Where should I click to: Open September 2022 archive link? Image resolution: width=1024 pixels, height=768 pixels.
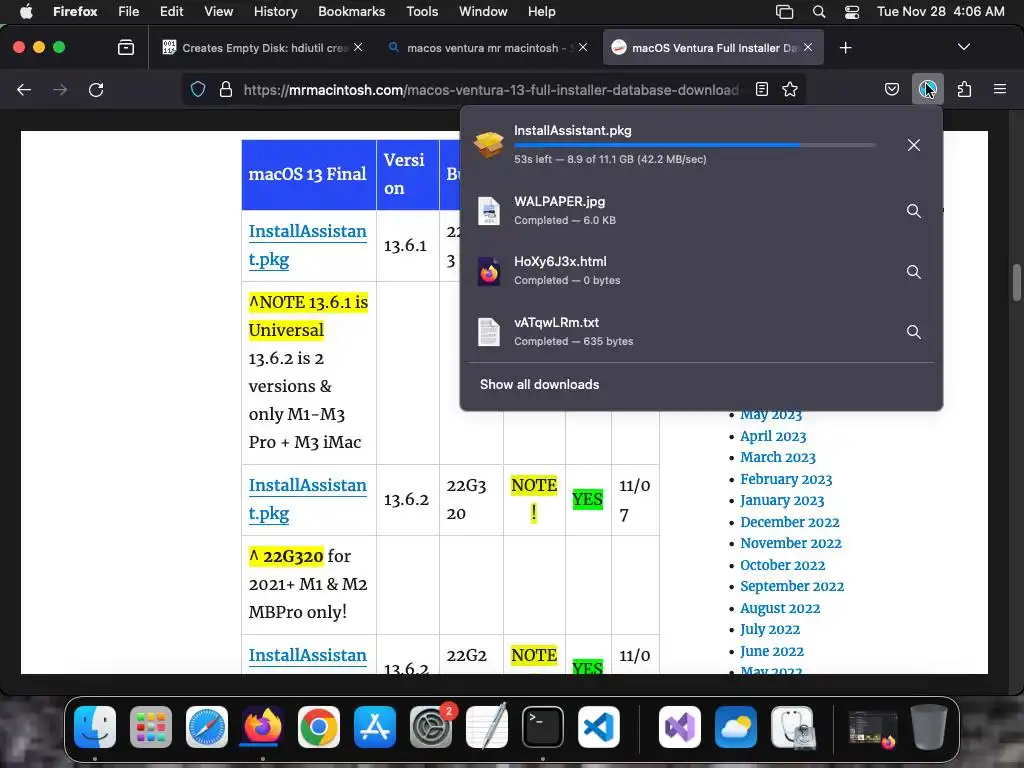(x=792, y=586)
